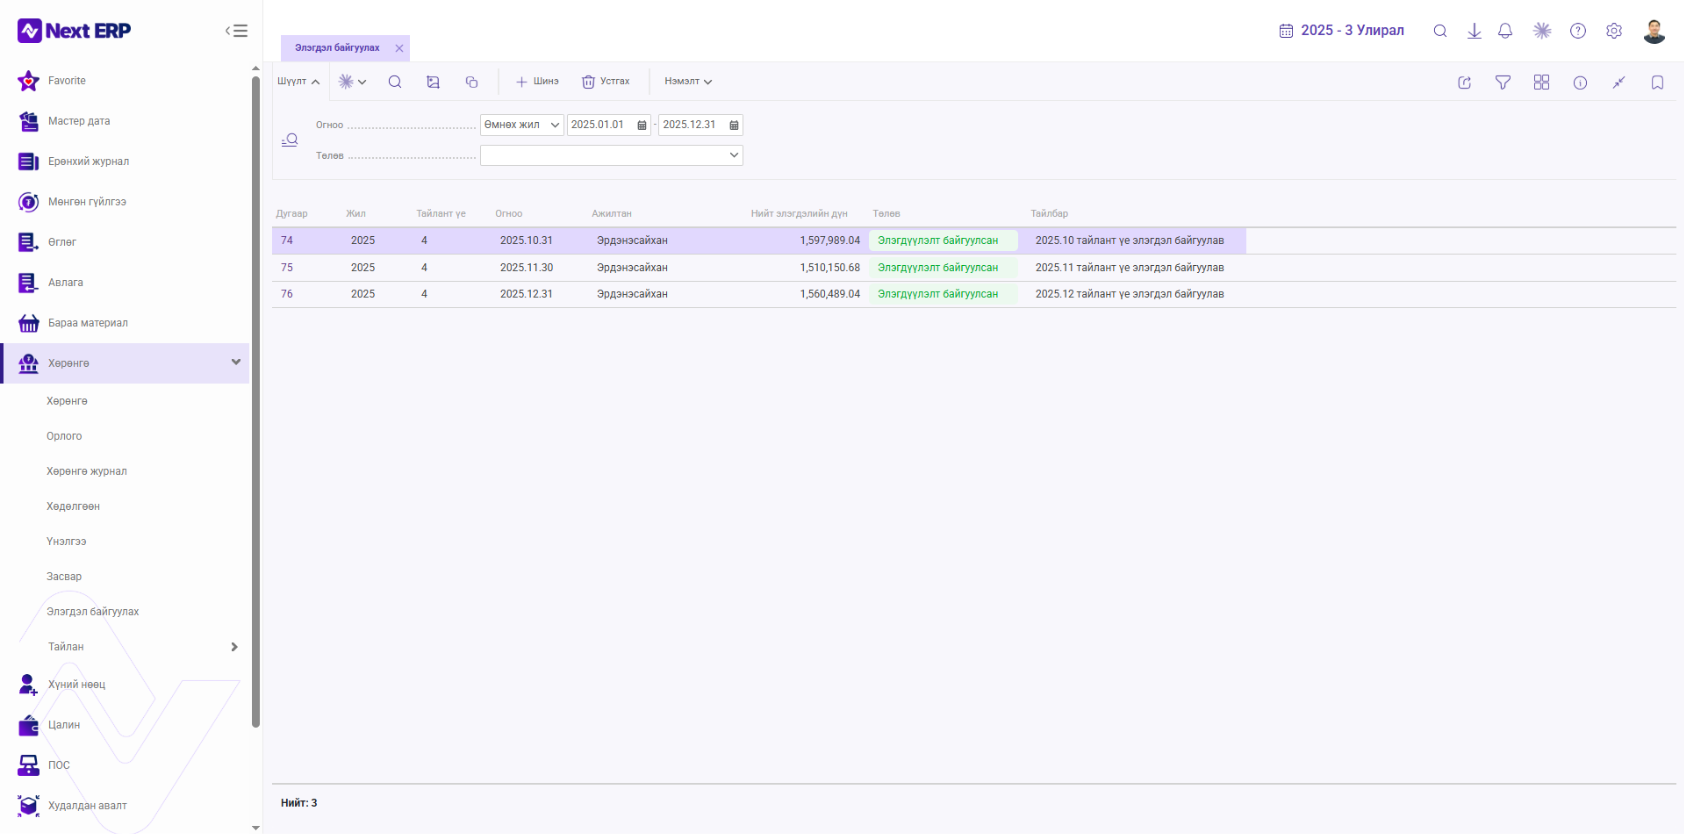Viewport: 1684px width, 834px height.
Task: Collapse the sidebar menu icon
Action: [x=237, y=31]
